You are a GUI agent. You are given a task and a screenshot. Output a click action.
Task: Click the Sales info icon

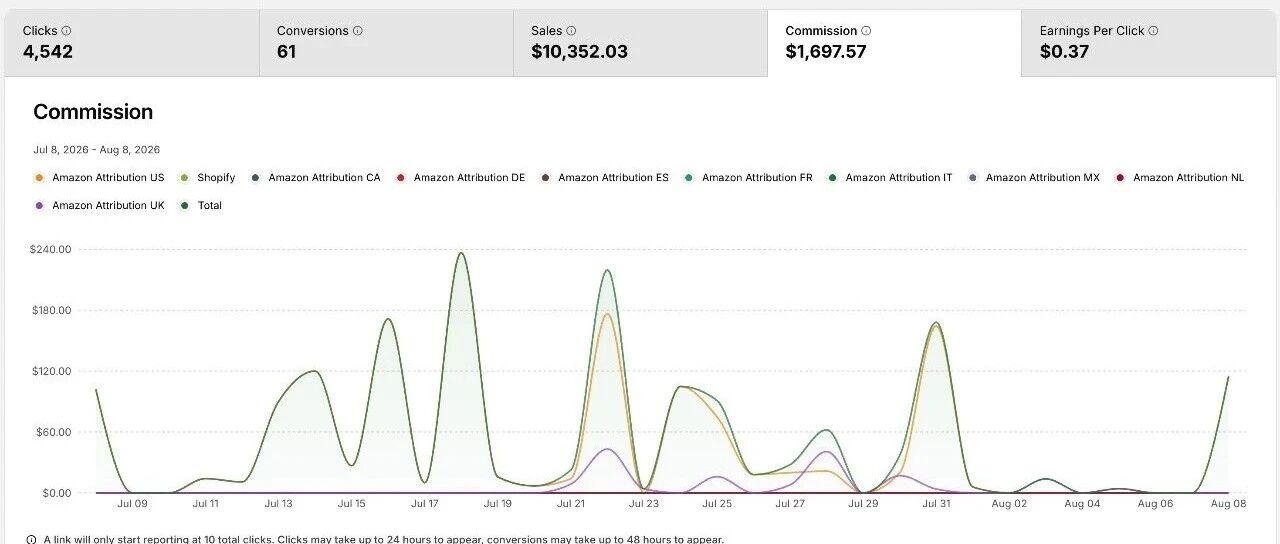point(571,31)
